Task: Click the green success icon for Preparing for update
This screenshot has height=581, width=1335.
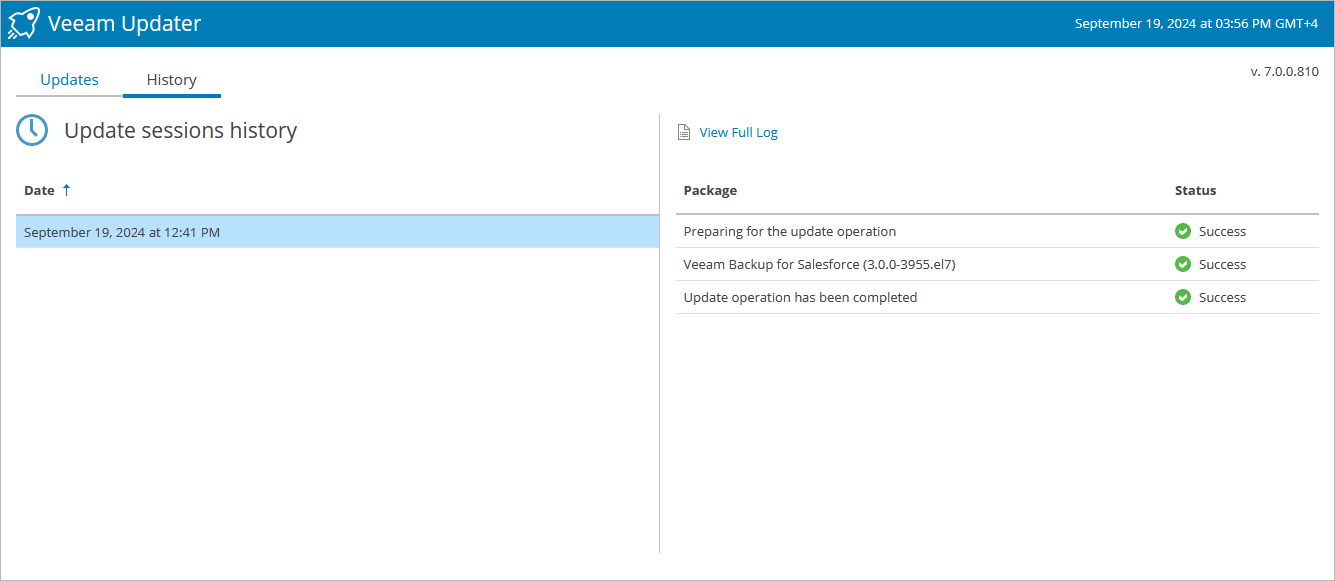Action: [x=1183, y=231]
